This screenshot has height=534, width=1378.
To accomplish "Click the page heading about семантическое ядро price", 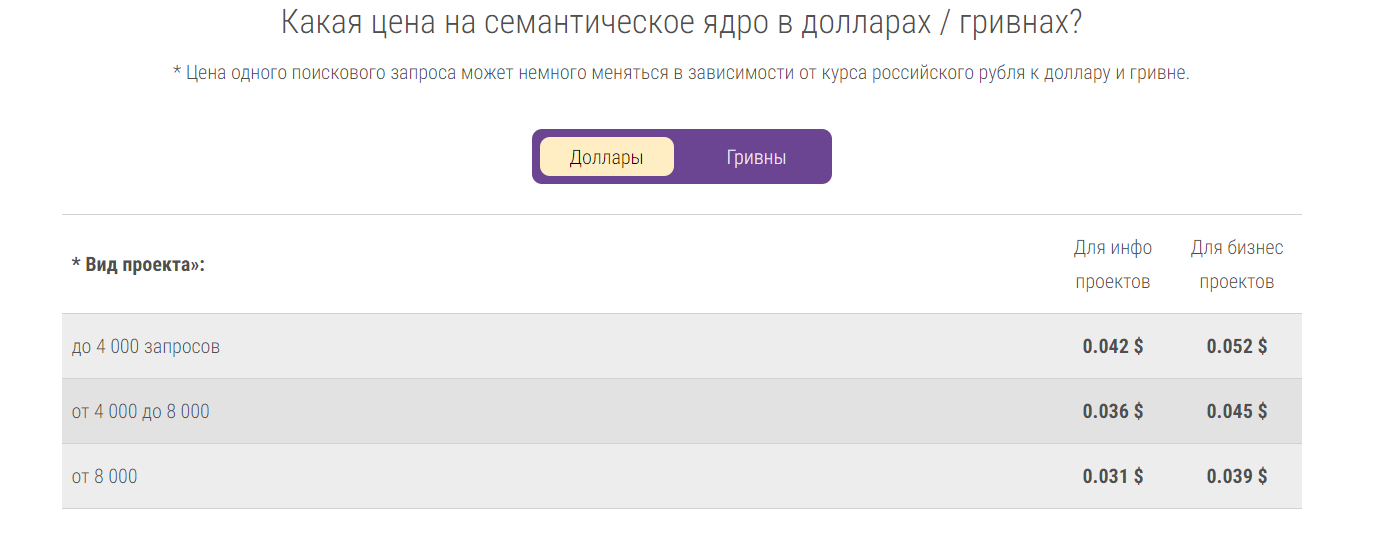I will [x=681, y=22].
